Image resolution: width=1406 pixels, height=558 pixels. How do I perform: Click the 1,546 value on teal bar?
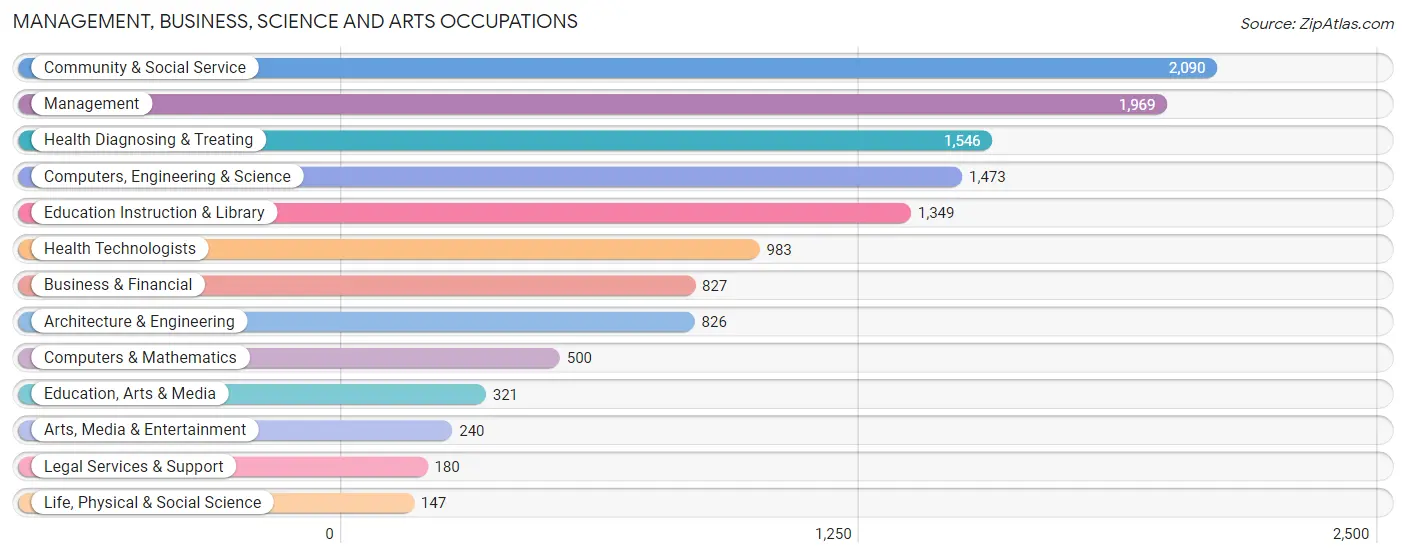click(962, 141)
